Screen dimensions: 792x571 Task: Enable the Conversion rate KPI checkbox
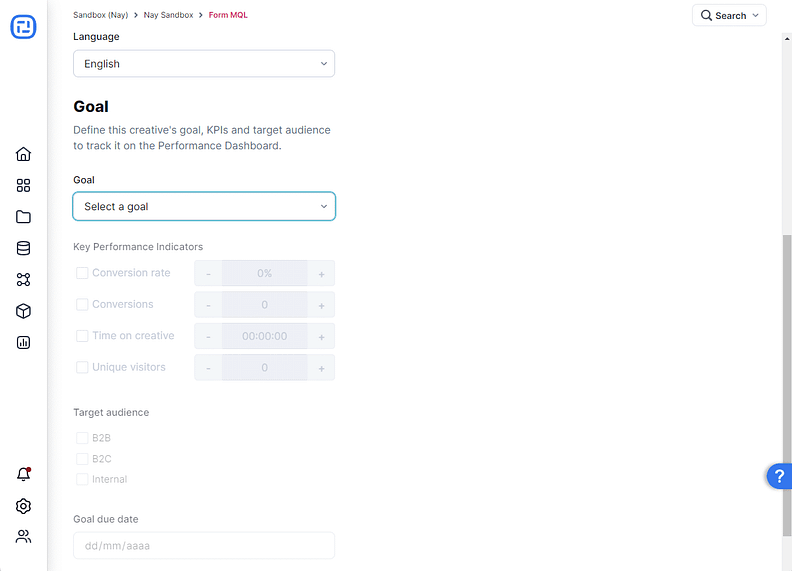[82, 273]
